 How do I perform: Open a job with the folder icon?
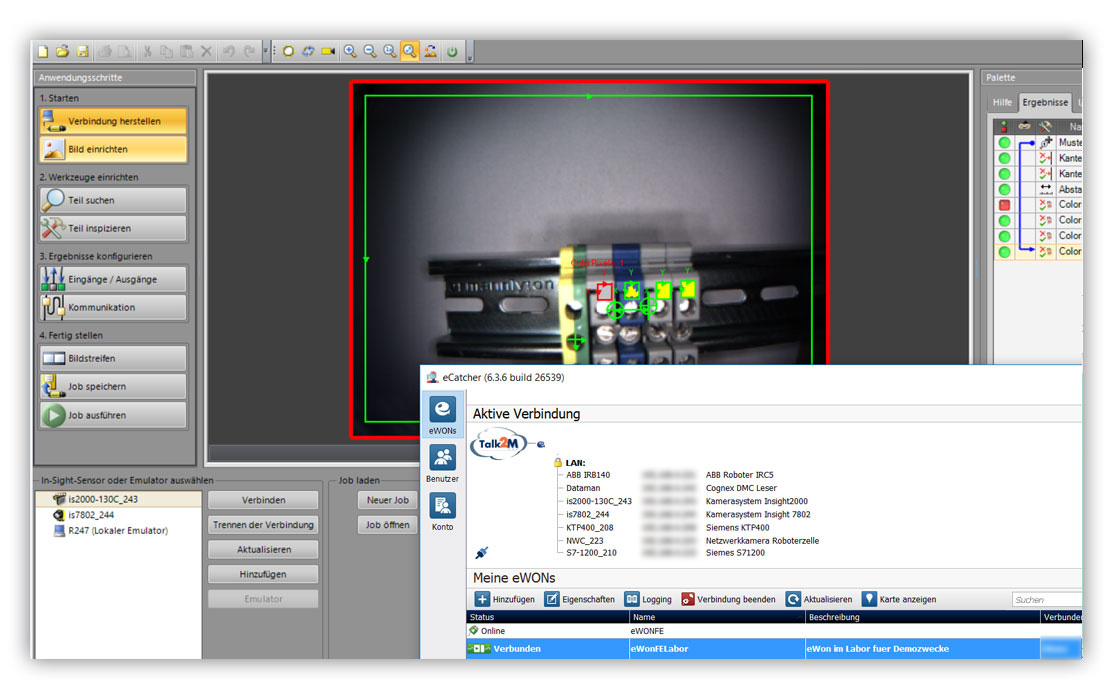coord(62,51)
